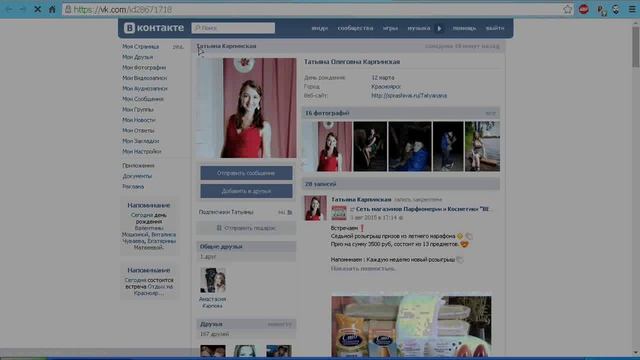This screenshot has height=360, width=640.
Task: Click the browser home button
Action: tap(52, 9)
